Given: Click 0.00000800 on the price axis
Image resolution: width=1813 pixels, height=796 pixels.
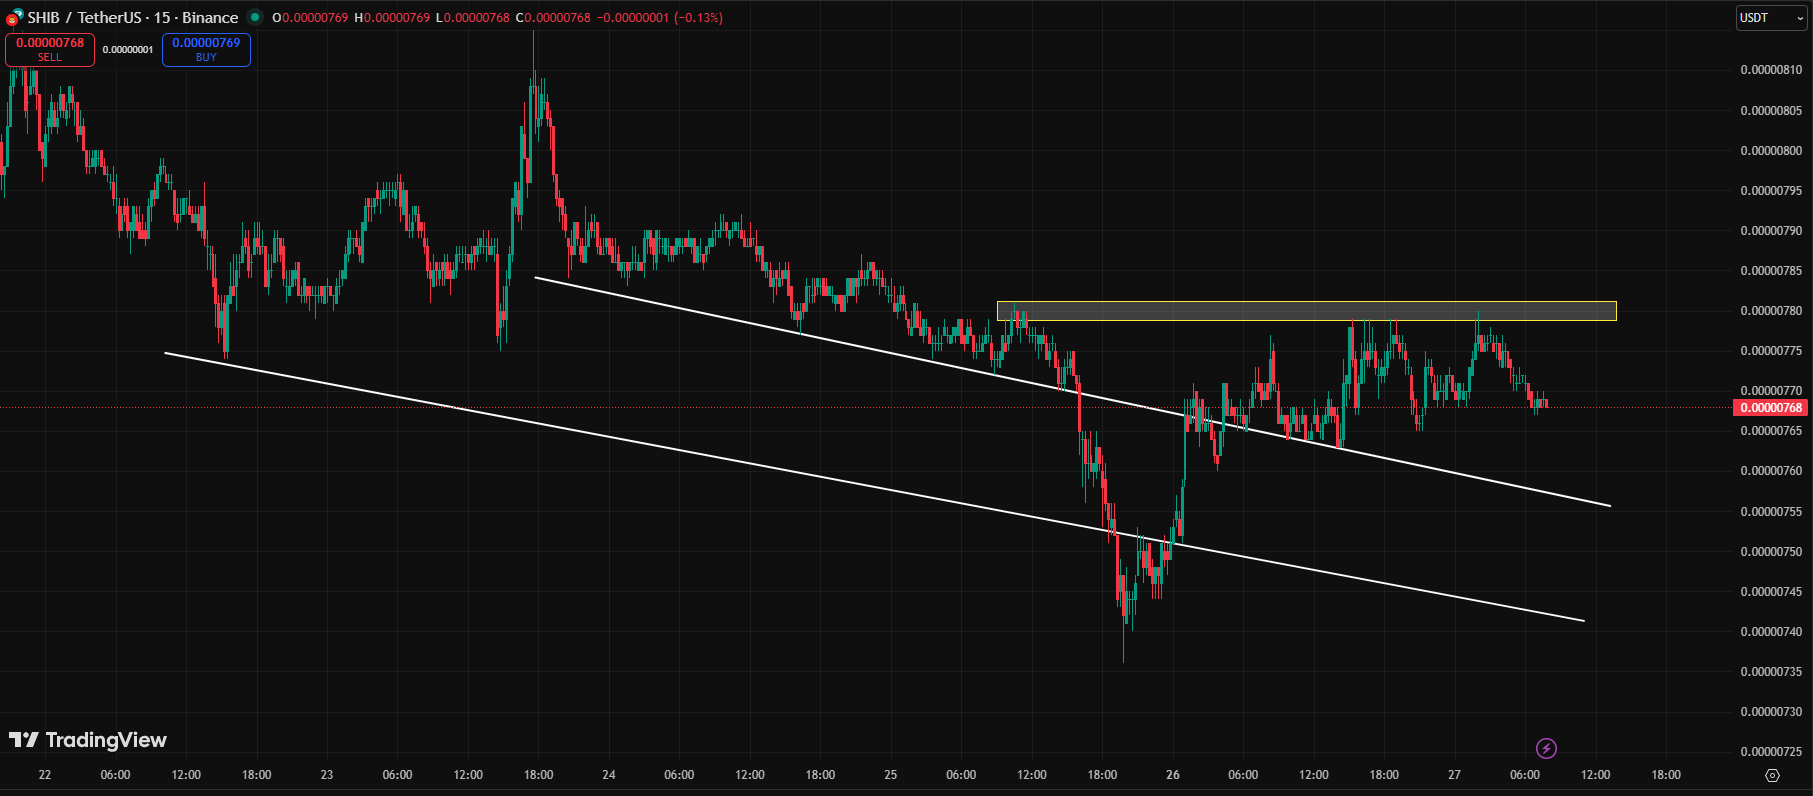Looking at the screenshot, I should tap(1770, 151).
